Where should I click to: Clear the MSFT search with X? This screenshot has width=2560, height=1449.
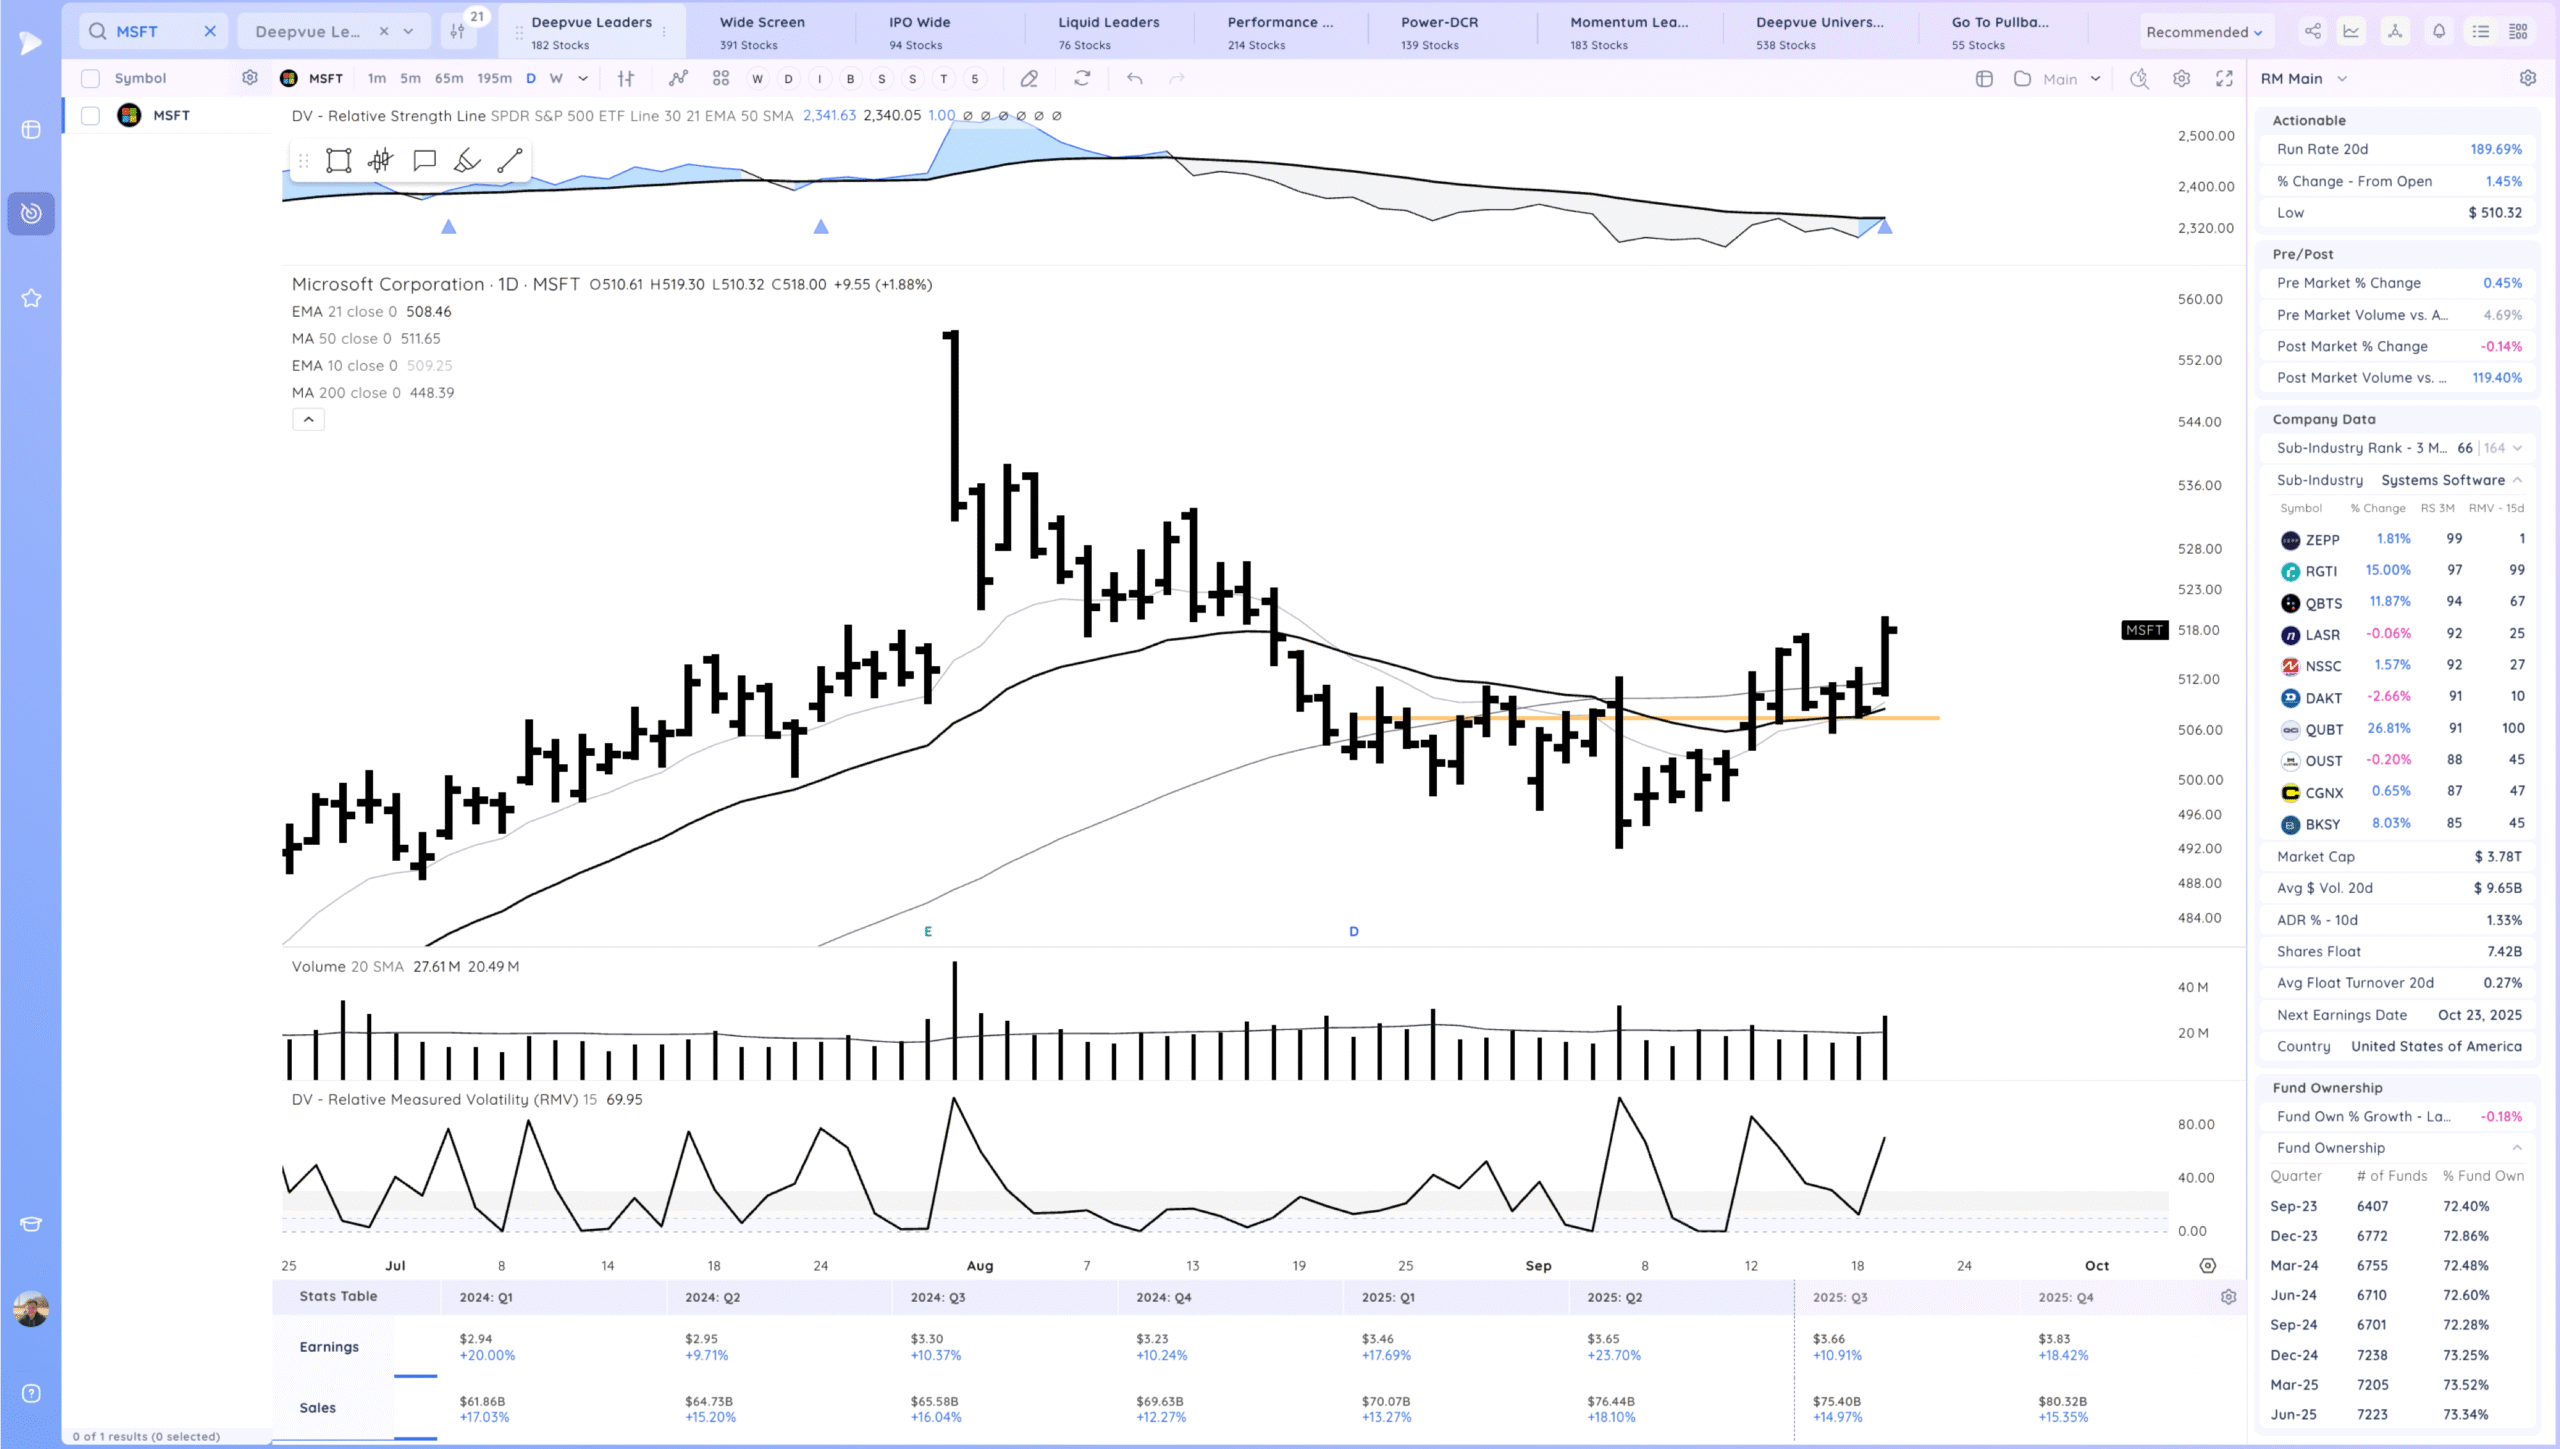point(210,31)
